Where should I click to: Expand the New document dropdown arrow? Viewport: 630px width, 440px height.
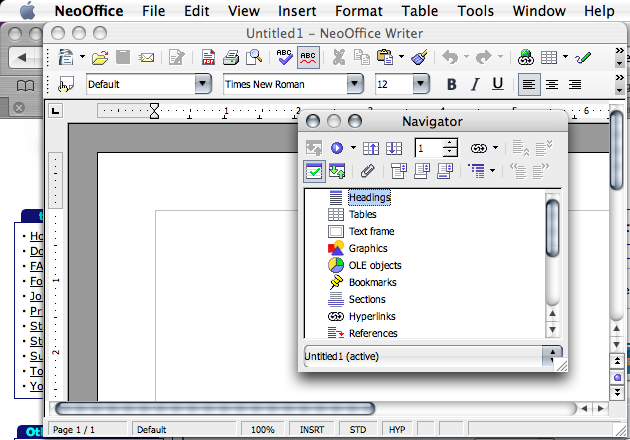coord(82,57)
